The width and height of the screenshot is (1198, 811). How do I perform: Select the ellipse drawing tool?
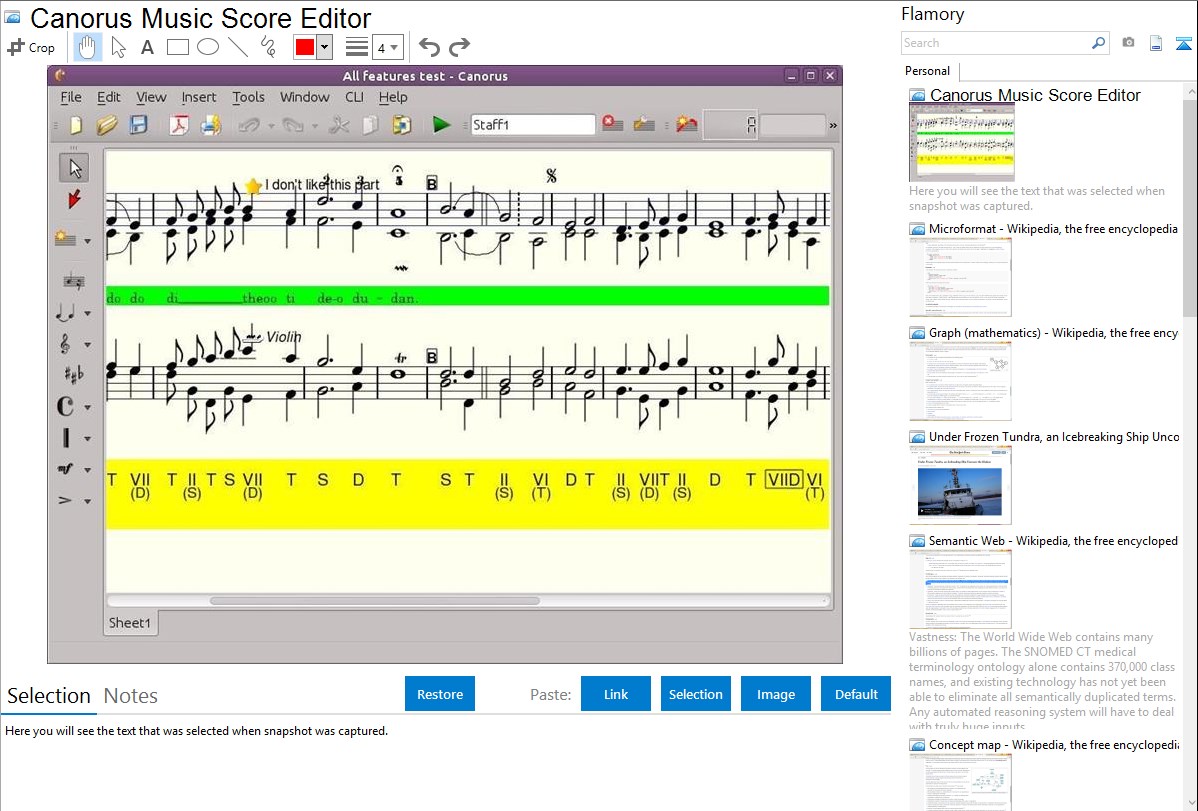(x=208, y=47)
